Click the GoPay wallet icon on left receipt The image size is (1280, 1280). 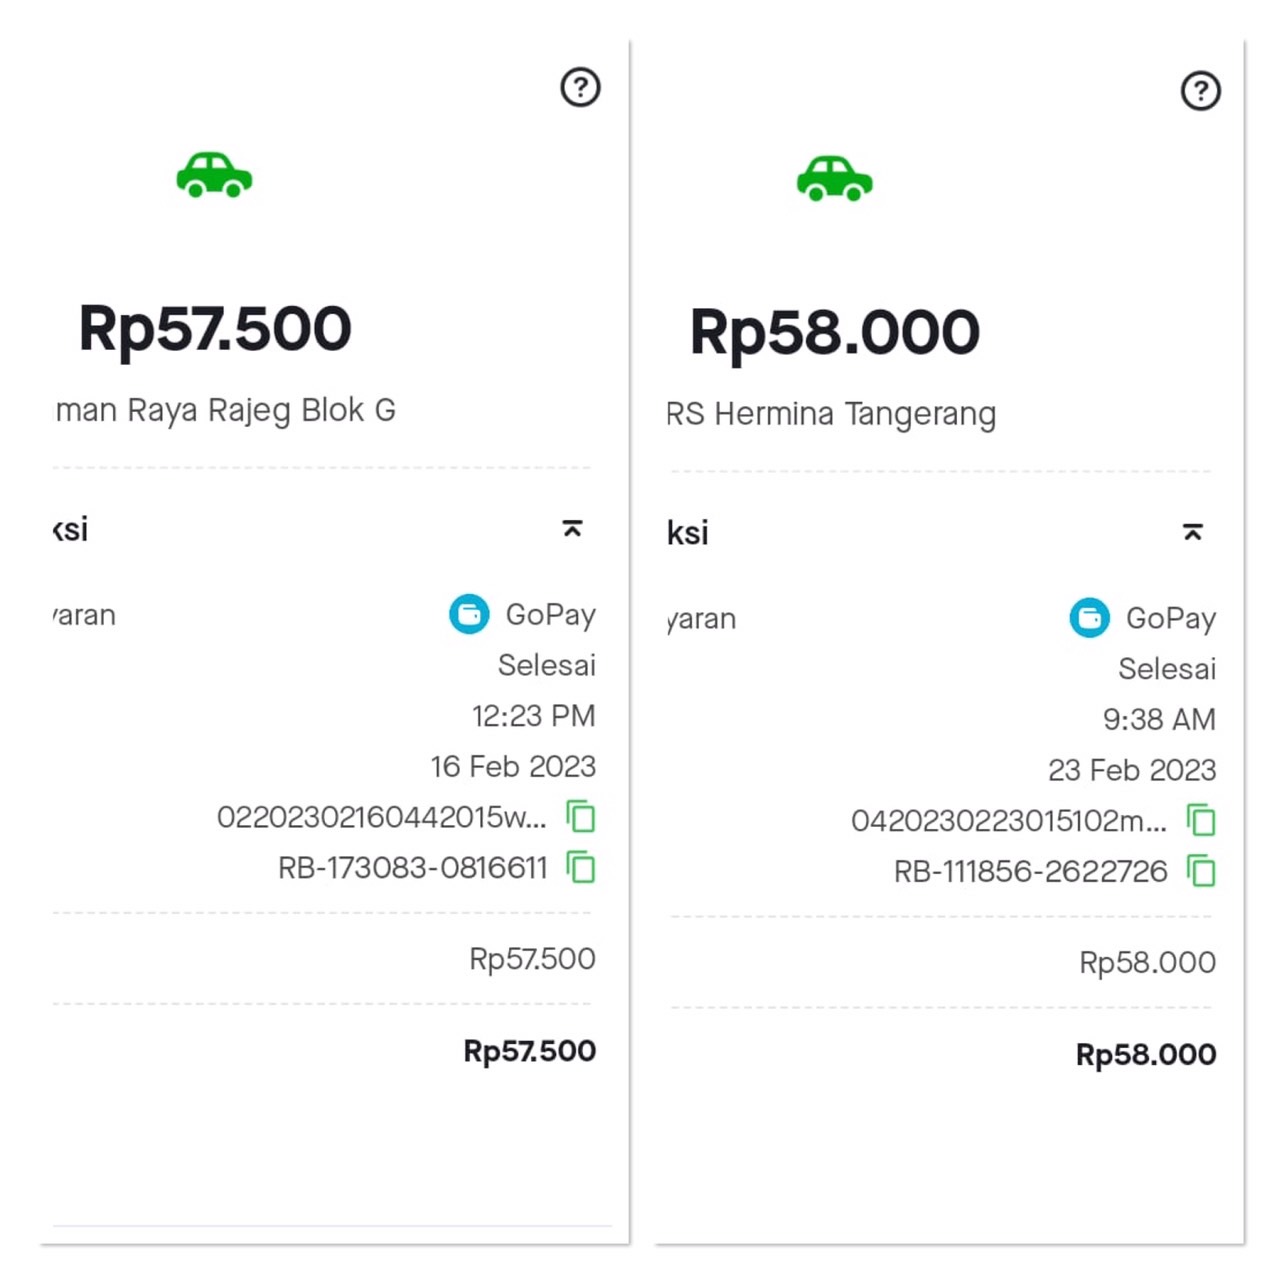[x=469, y=614]
